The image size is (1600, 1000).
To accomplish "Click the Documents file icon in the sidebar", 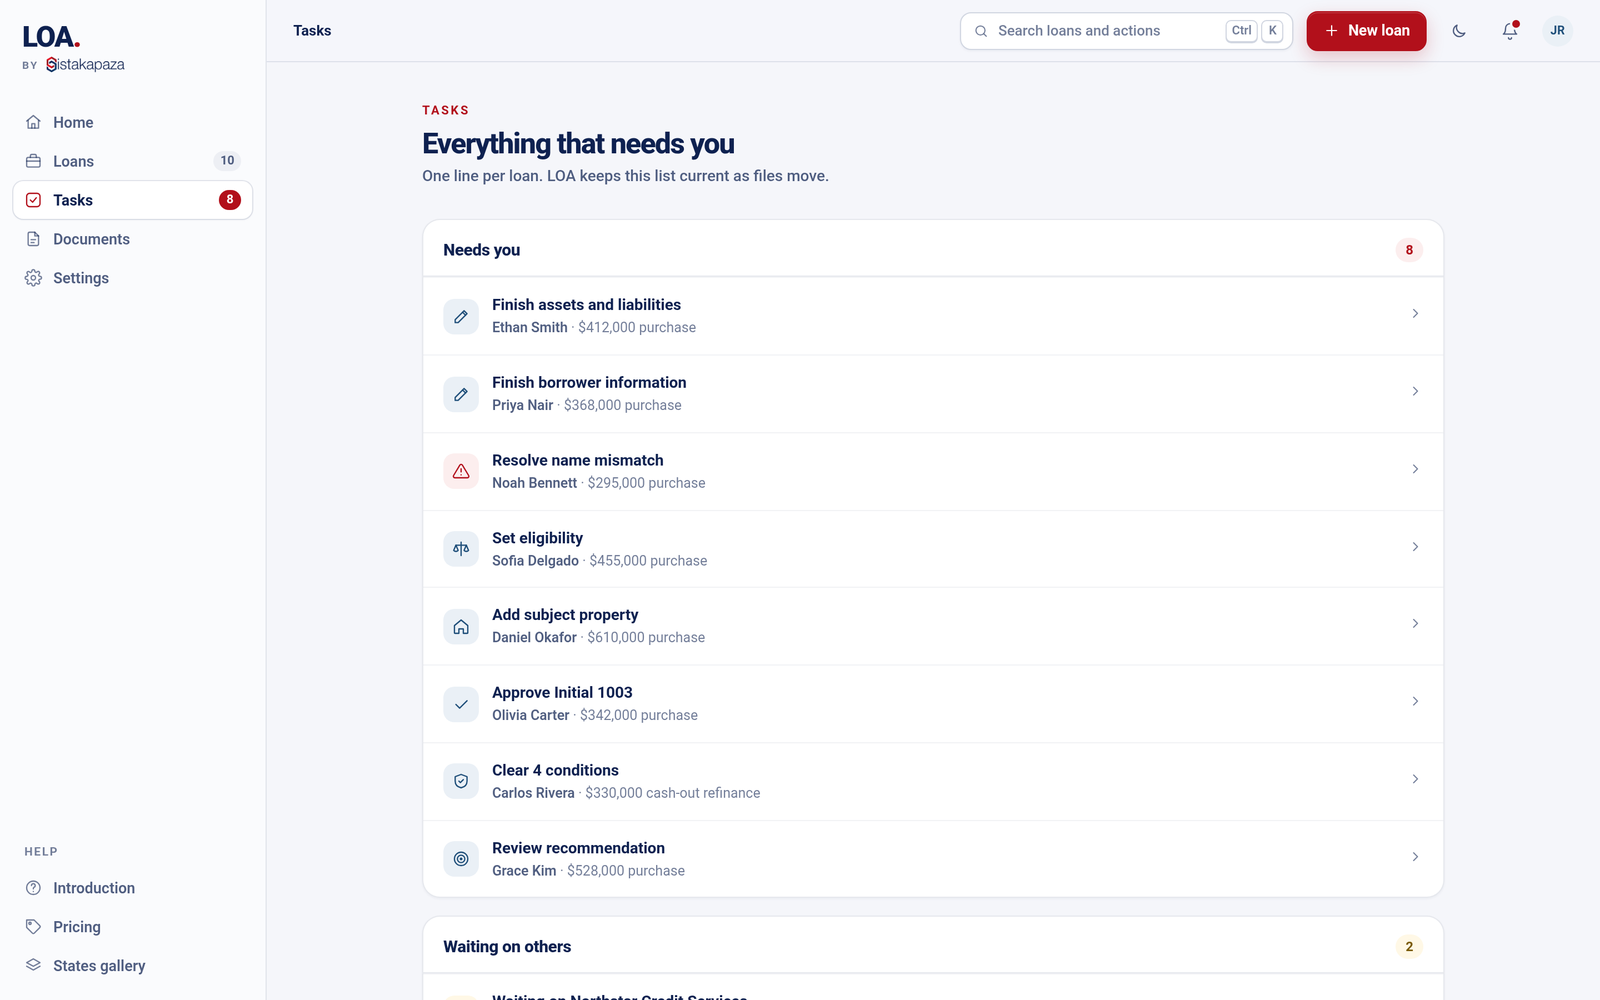I will pos(33,239).
